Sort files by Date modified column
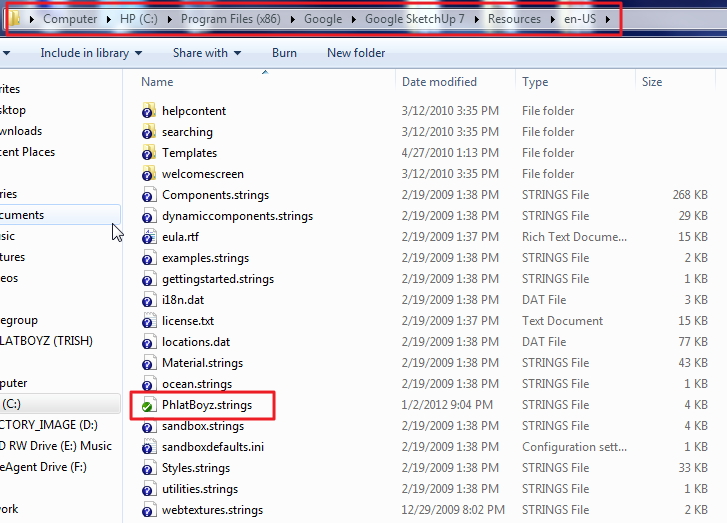This screenshot has height=523, width=727. [439, 82]
